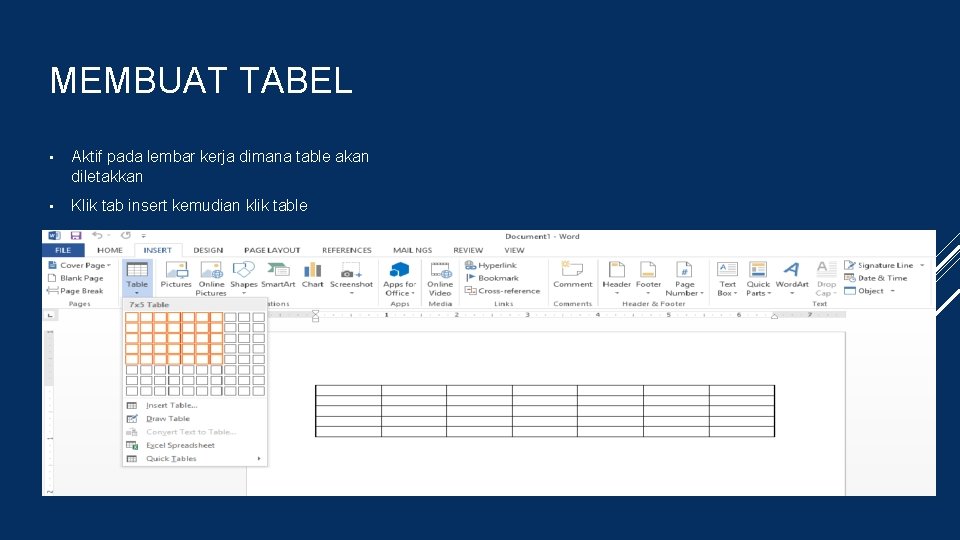
Task: Click the Save icon in quick access toolbar
Action: tap(76, 236)
